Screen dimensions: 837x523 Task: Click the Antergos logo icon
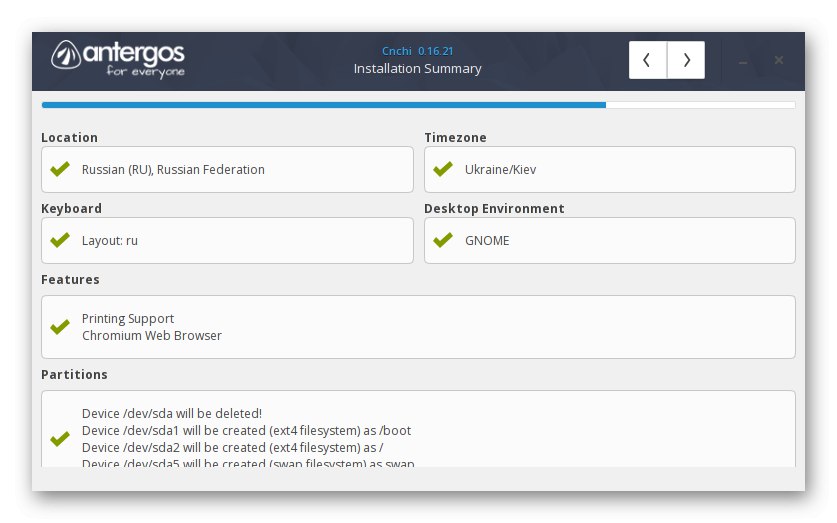[66, 56]
